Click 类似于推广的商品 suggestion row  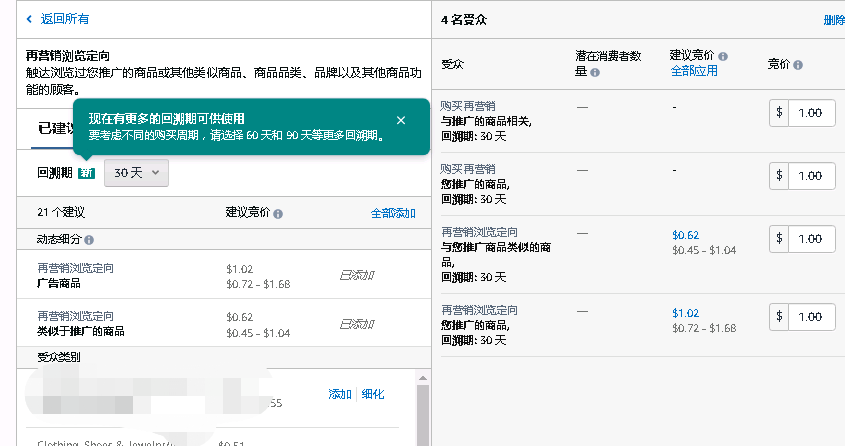[x=224, y=323]
